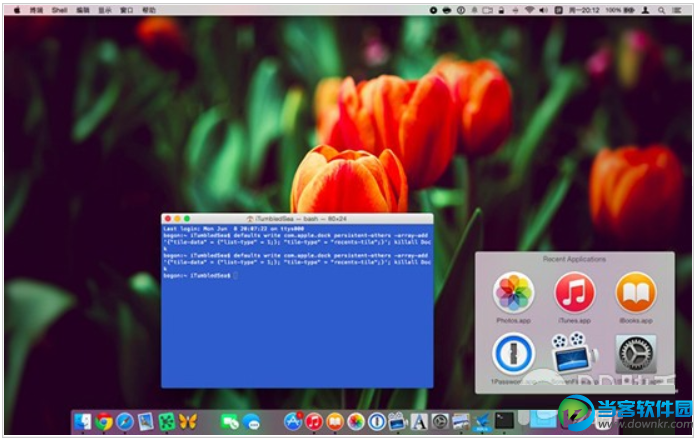Open the 窗口 menu in menu bar

127,9
